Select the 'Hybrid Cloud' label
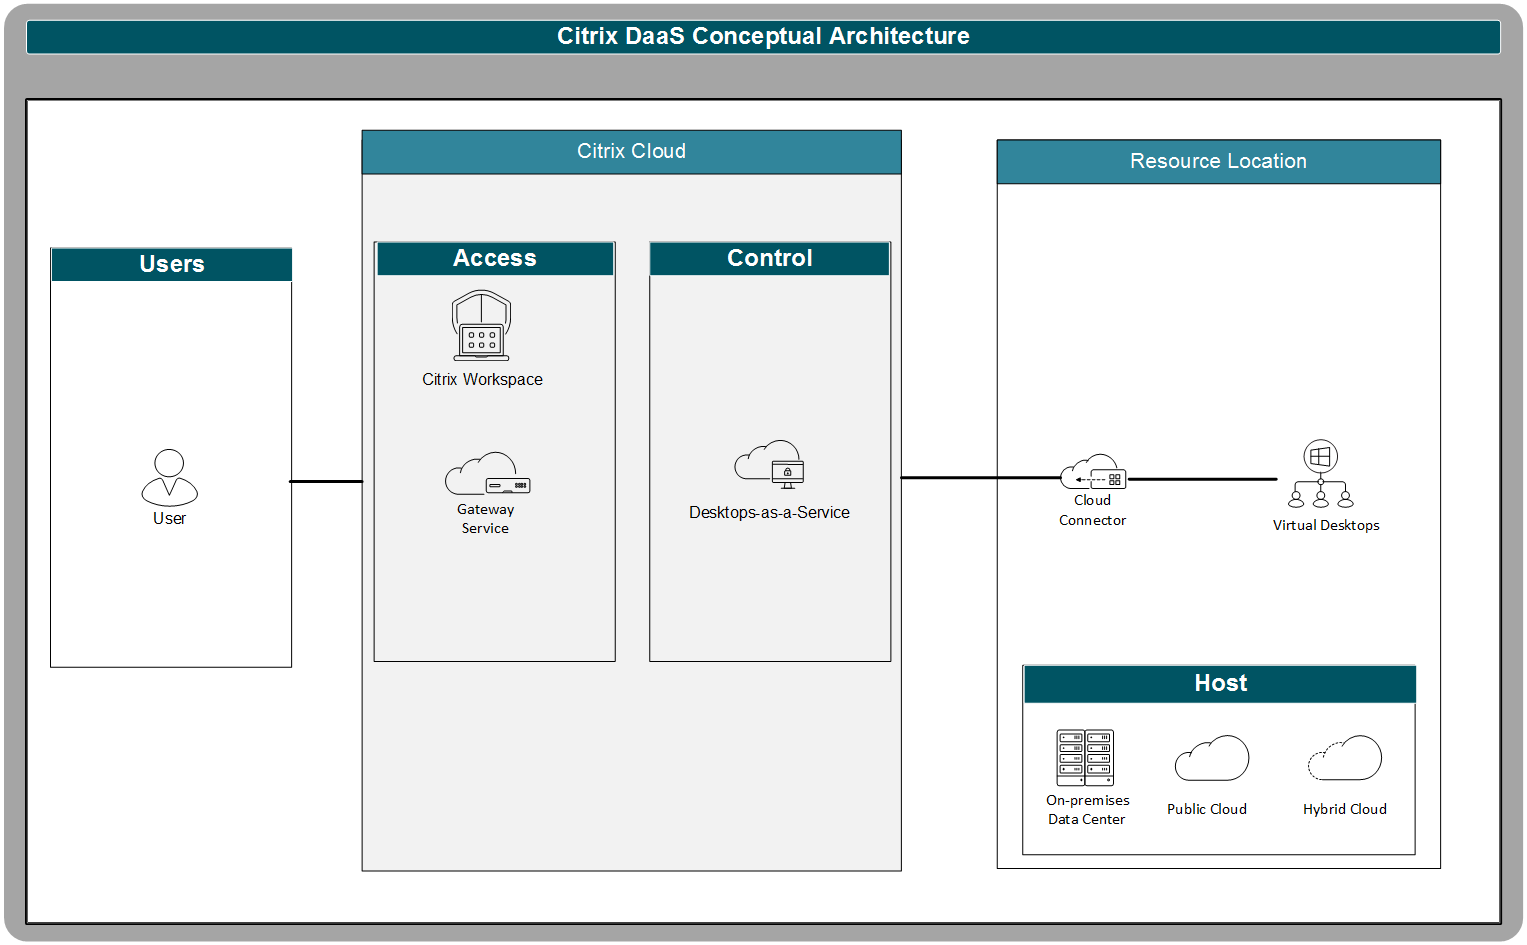Image resolution: width=1527 pixels, height=945 pixels. point(1345,809)
